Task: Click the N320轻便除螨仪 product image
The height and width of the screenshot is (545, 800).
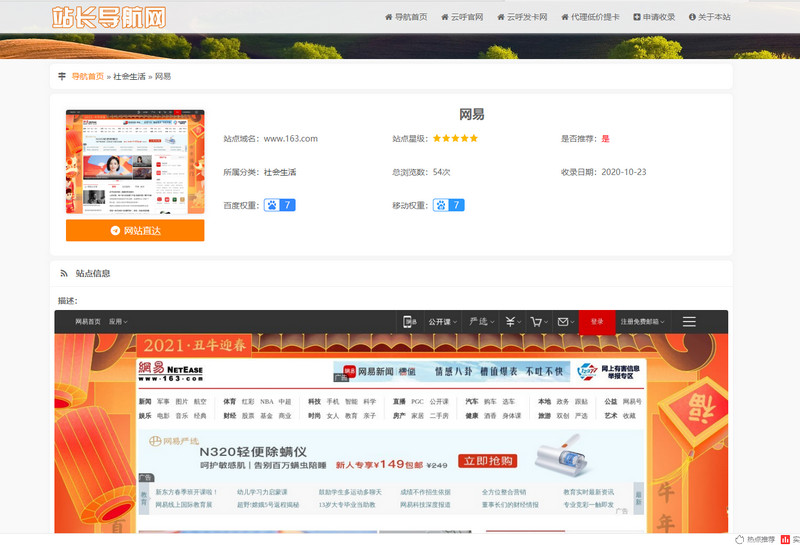Action: tap(562, 456)
